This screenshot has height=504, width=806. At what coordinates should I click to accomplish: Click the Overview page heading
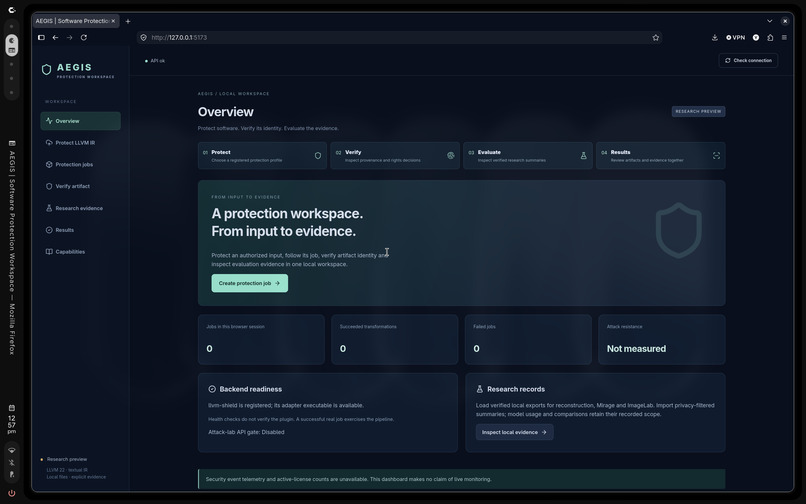coord(226,112)
